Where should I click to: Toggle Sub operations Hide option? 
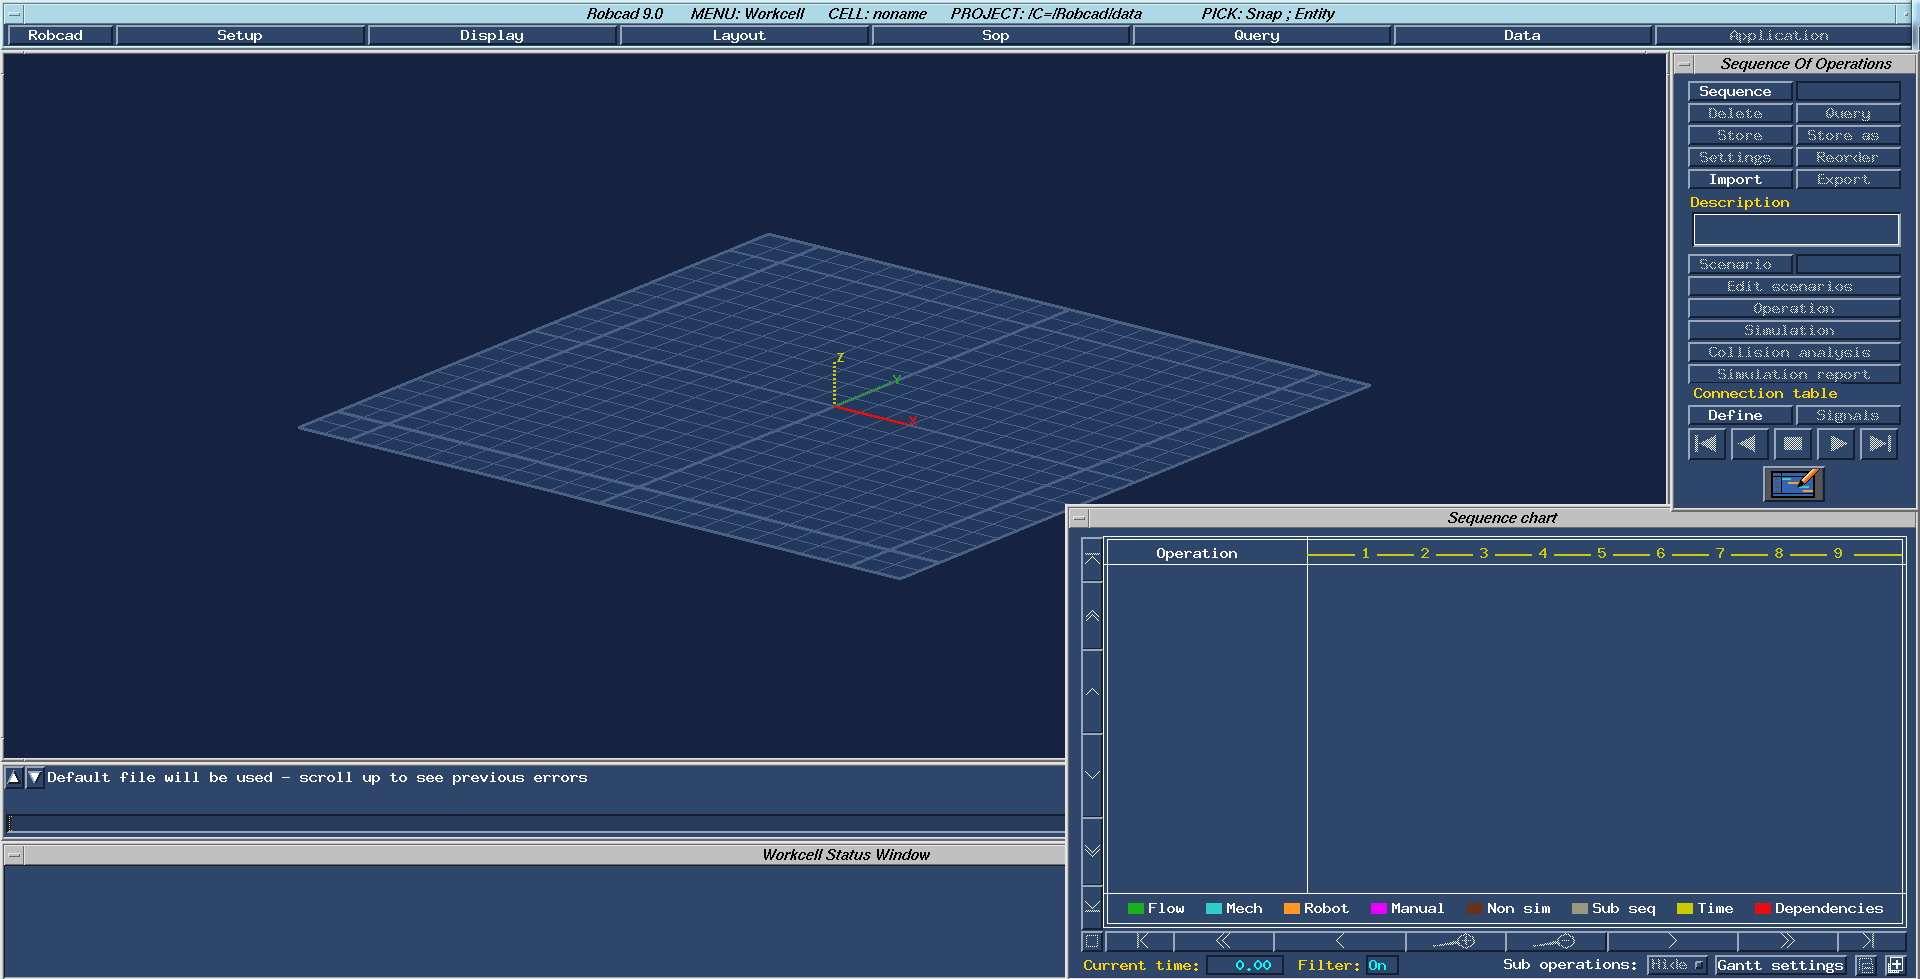tap(1677, 965)
